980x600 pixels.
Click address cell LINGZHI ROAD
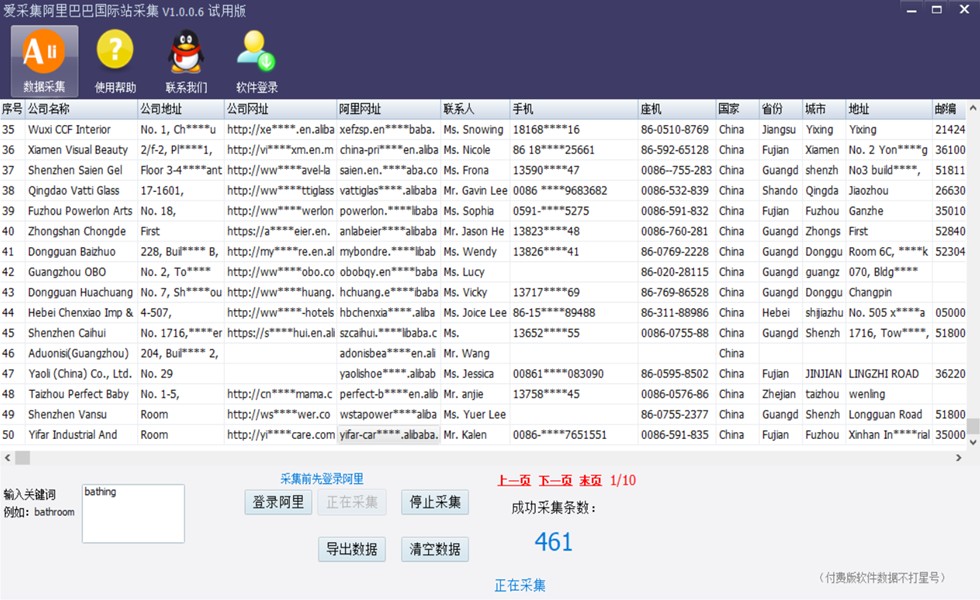pyautogui.click(x=889, y=374)
